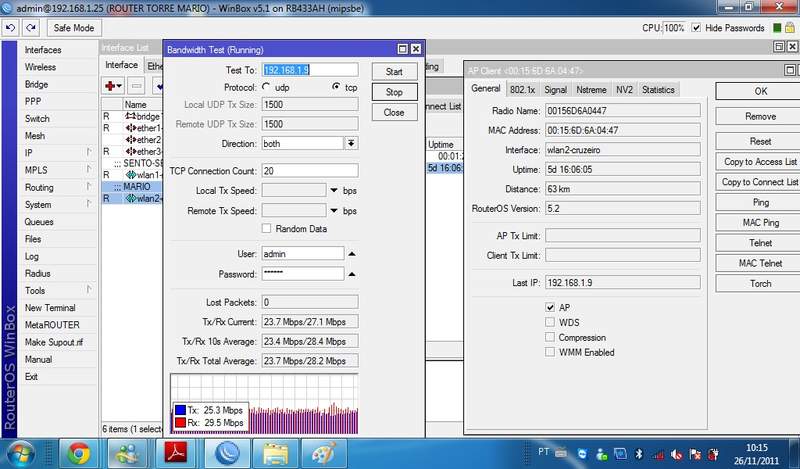Click the minus Remove button in Interface List
800x469 pixels.
tap(136, 86)
